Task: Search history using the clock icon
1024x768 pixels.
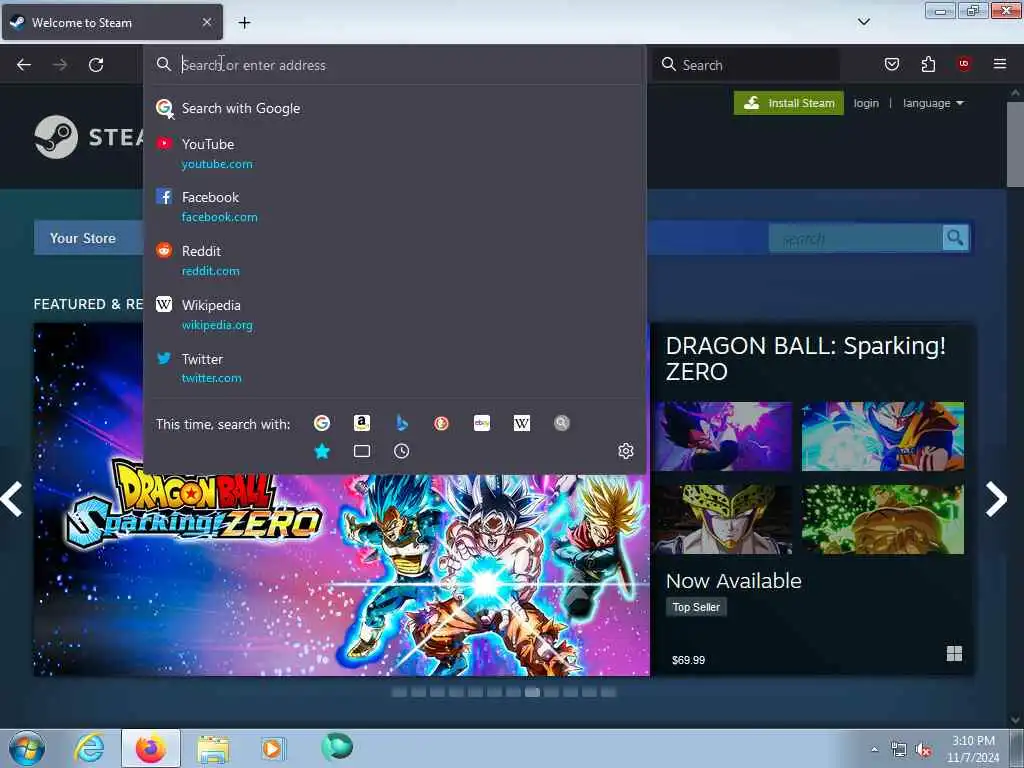Action: click(x=402, y=451)
